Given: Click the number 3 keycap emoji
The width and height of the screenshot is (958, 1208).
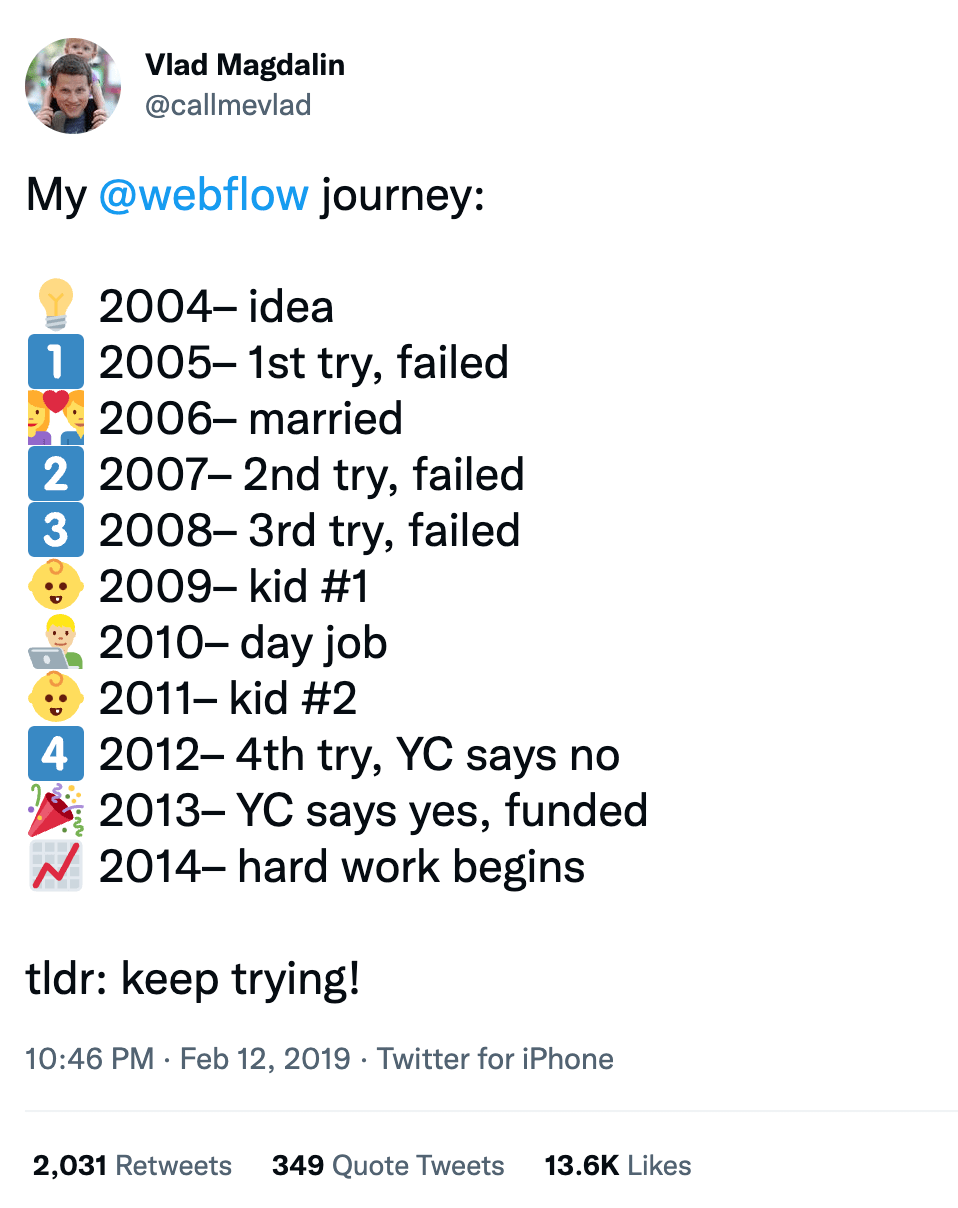Looking at the screenshot, I should (56, 530).
